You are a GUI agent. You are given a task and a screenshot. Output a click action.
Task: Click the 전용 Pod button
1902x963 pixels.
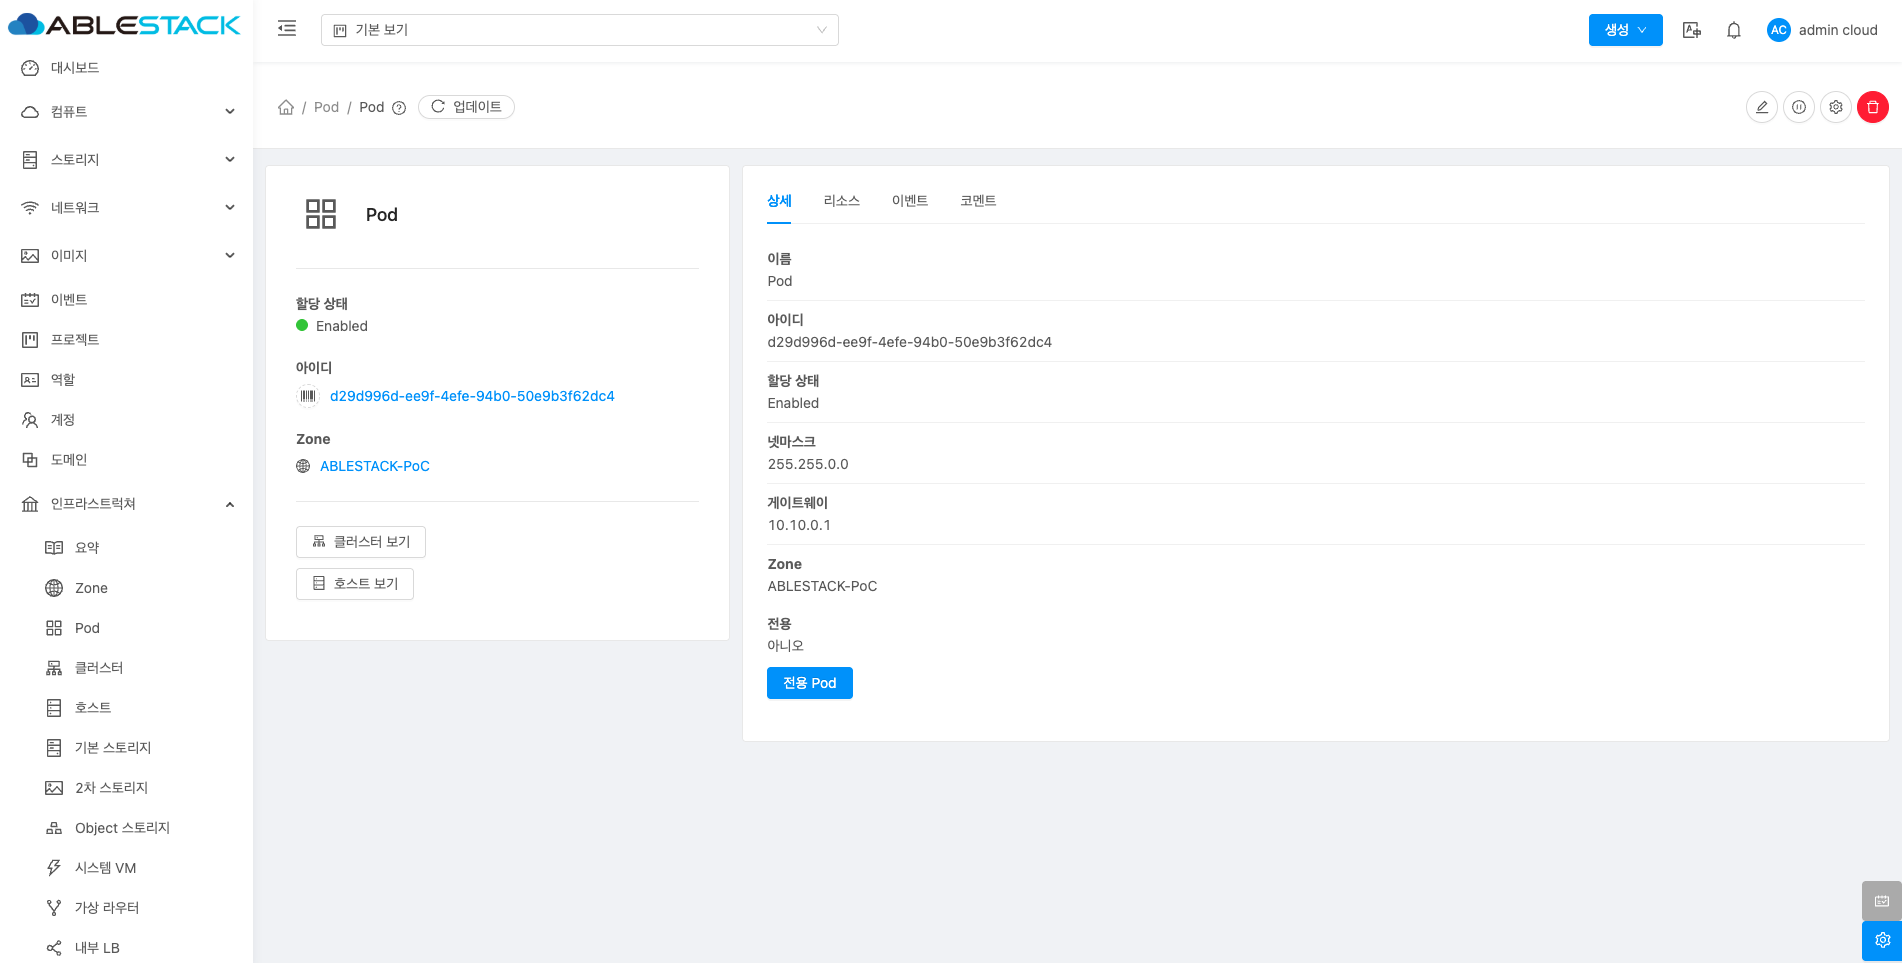coord(809,683)
